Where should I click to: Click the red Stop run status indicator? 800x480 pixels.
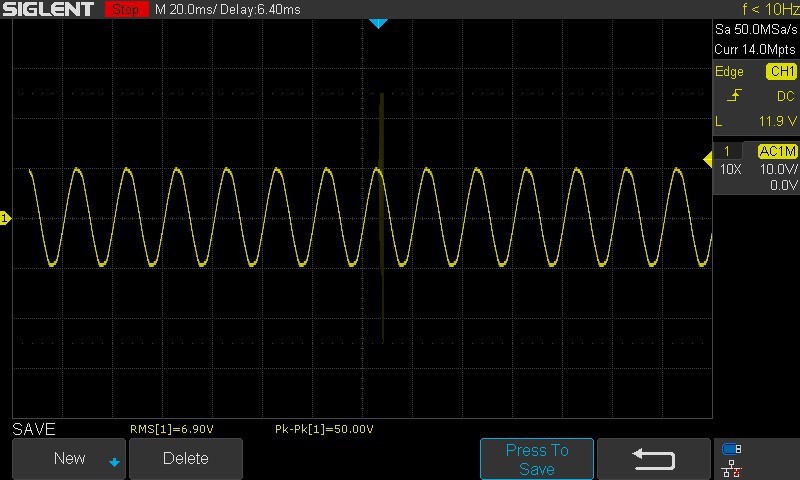(126, 9)
